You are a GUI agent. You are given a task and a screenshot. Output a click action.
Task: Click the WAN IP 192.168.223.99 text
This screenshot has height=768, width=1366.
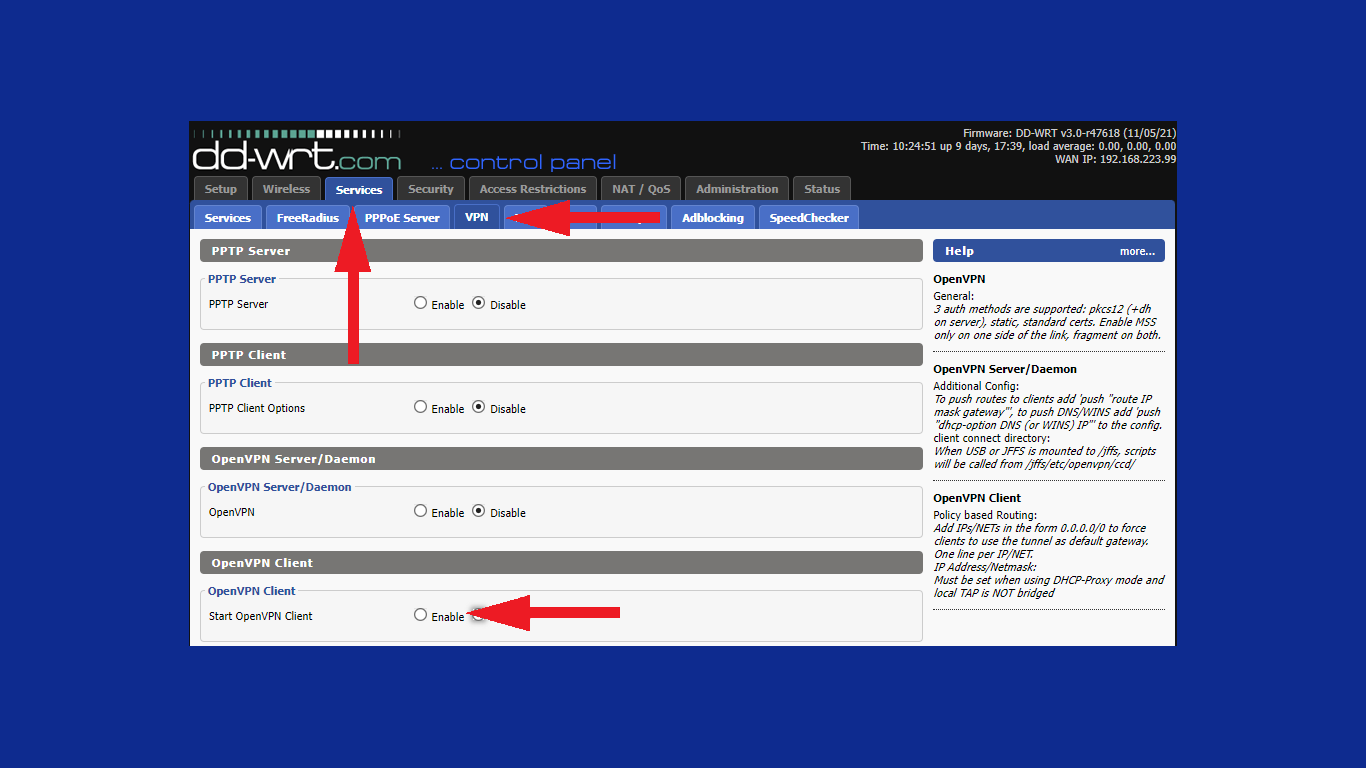(1115, 159)
